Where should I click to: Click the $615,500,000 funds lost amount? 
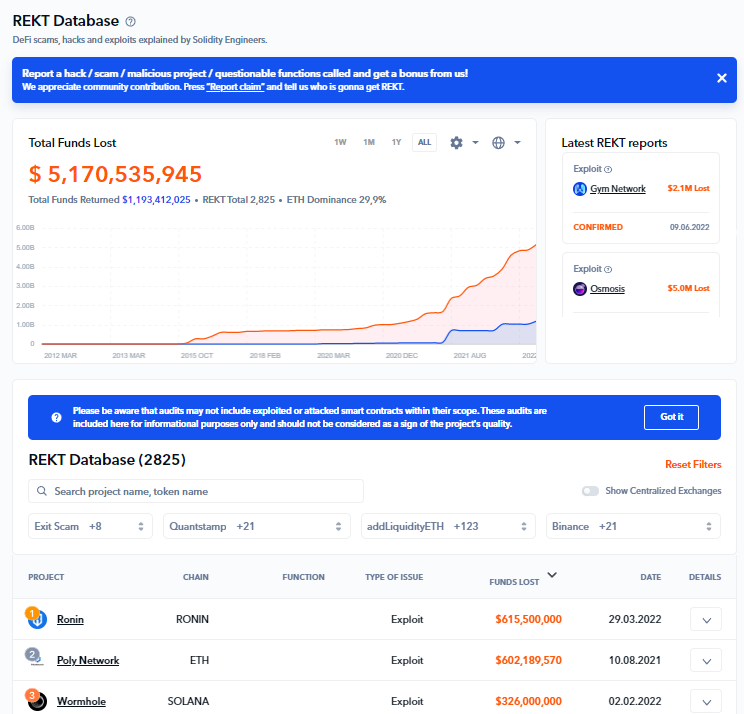click(x=528, y=619)
